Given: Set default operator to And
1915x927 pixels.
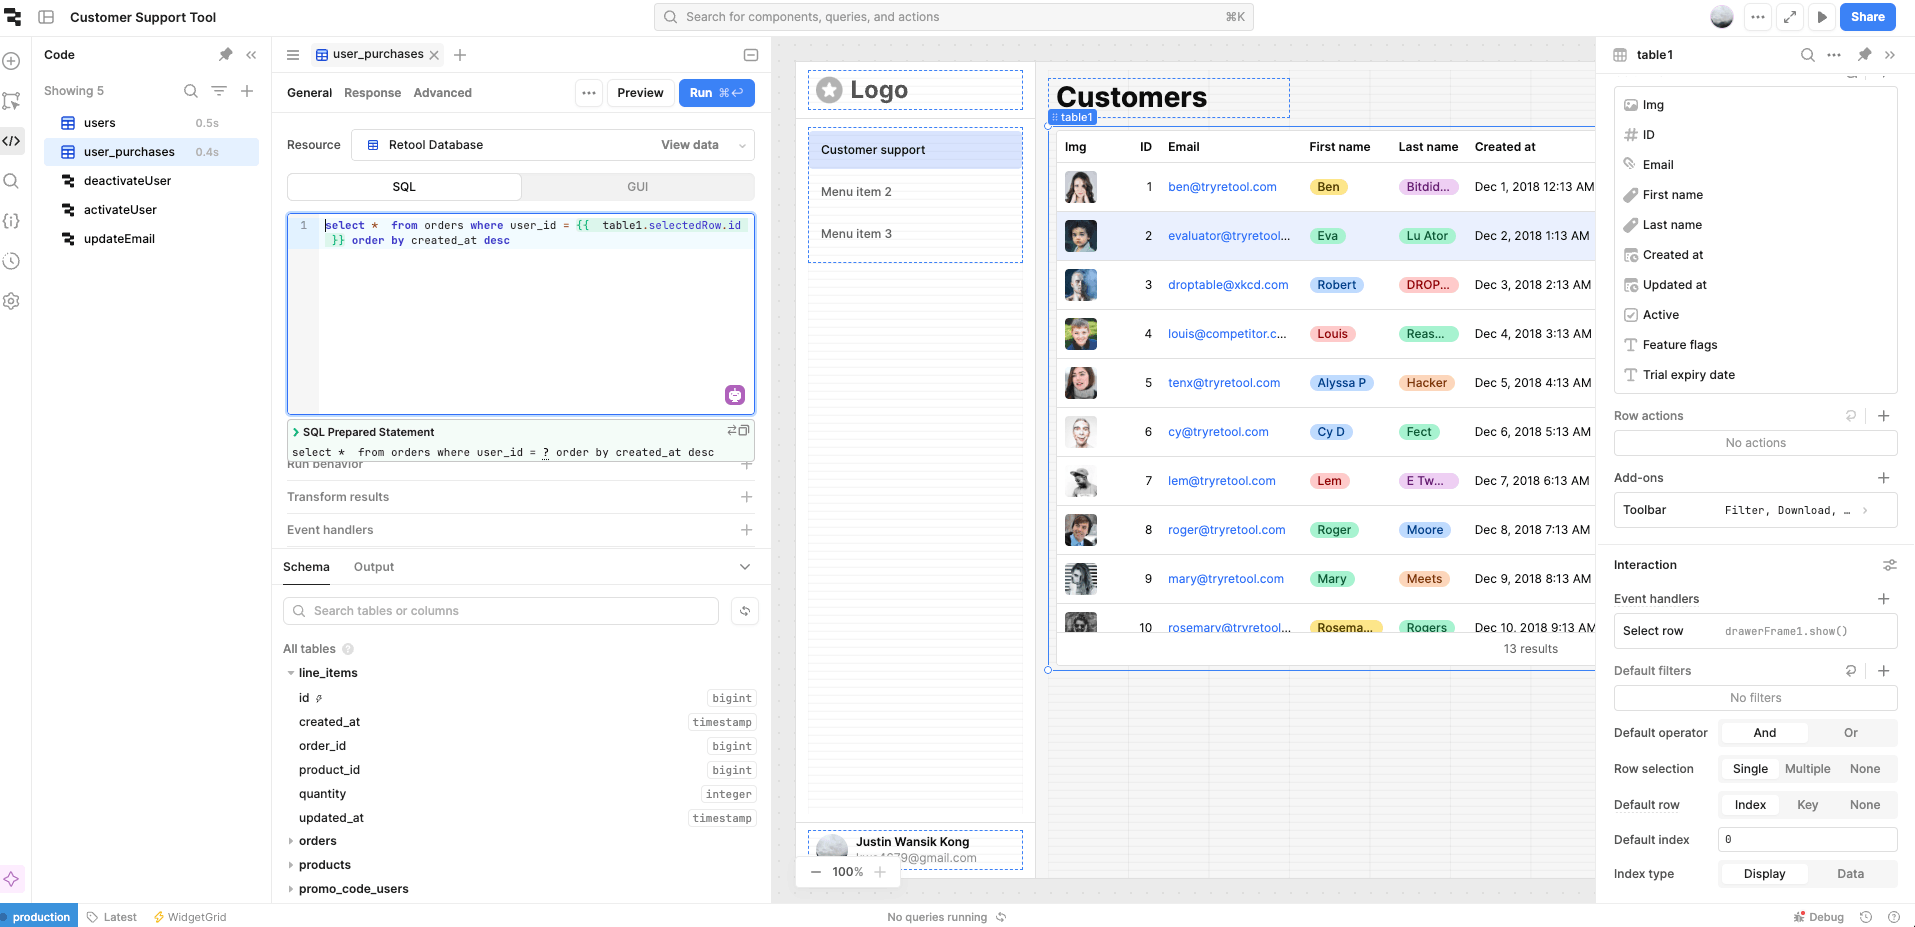Looking at the screenshot, I should click(1765, 733).
